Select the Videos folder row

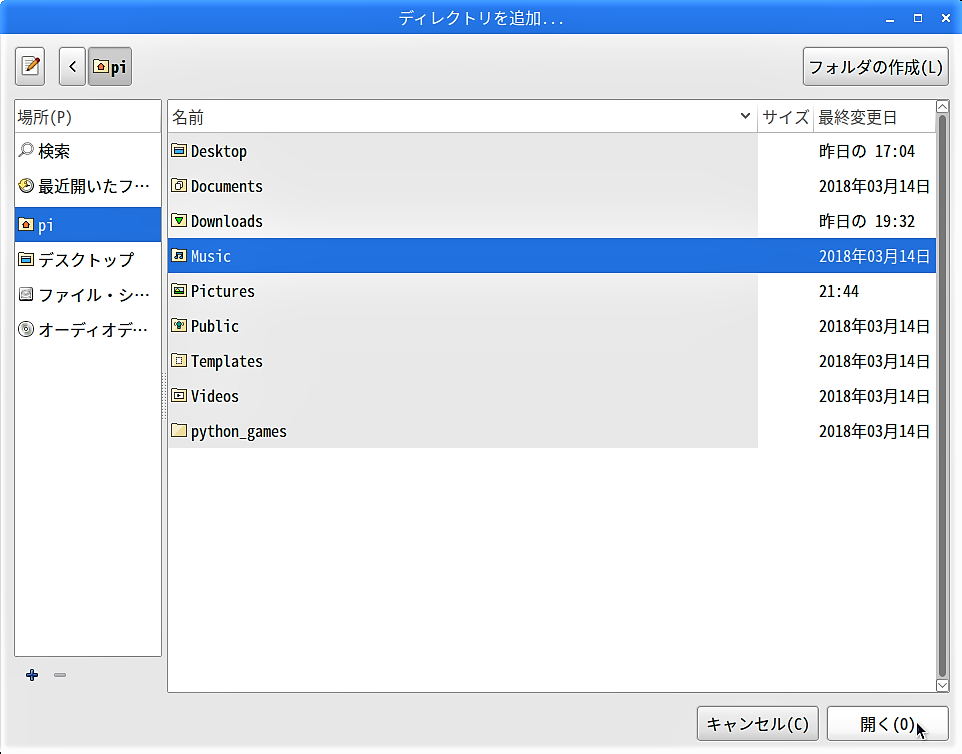[x=214, y=397]
